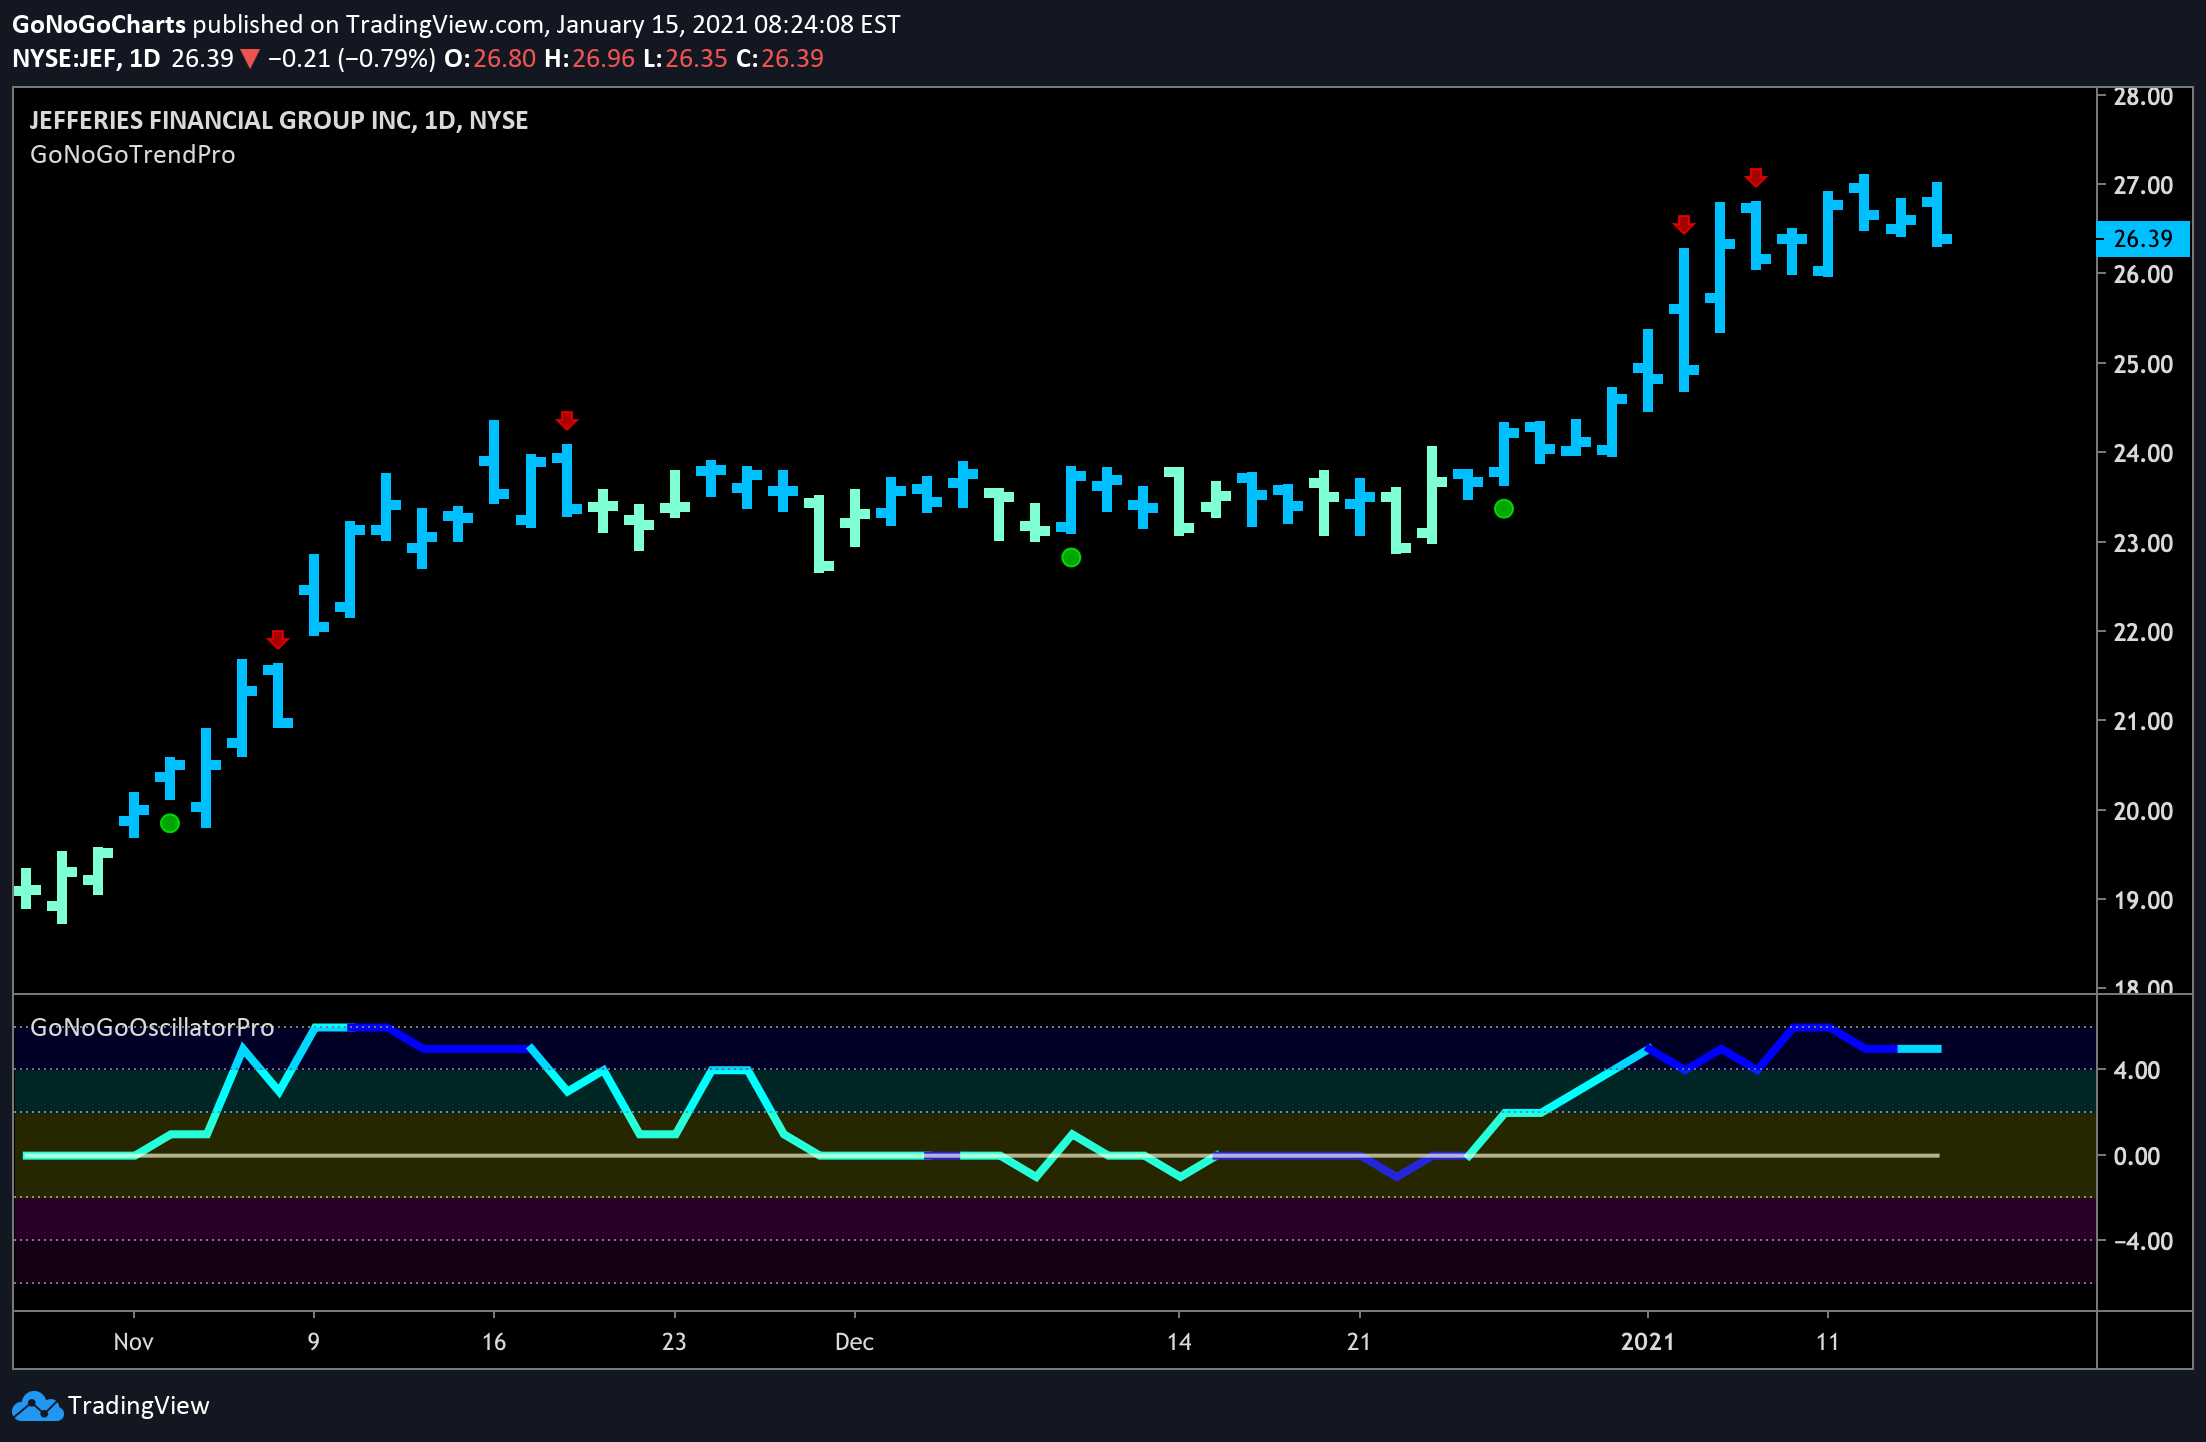Viewport: 2206px width, 1442px height.
Task: Click the C:26.39 close value
Action: (x=780, y=59)
